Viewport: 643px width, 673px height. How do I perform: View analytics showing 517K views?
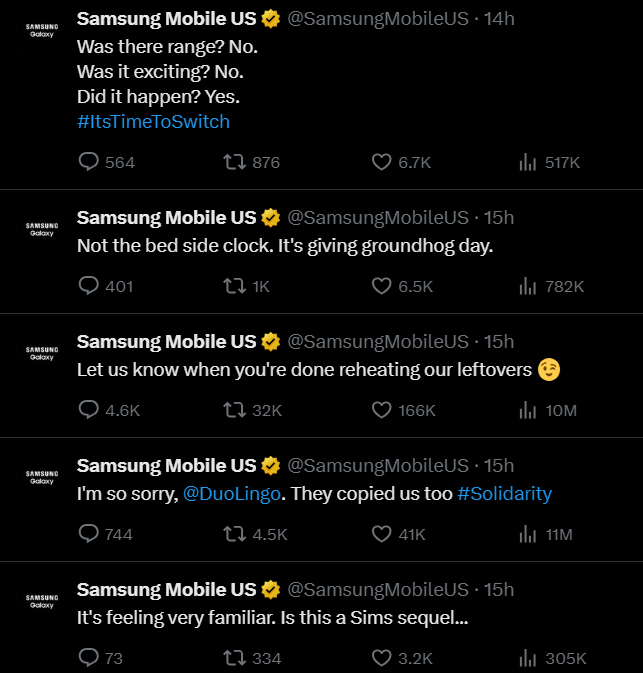pos(528,162)
